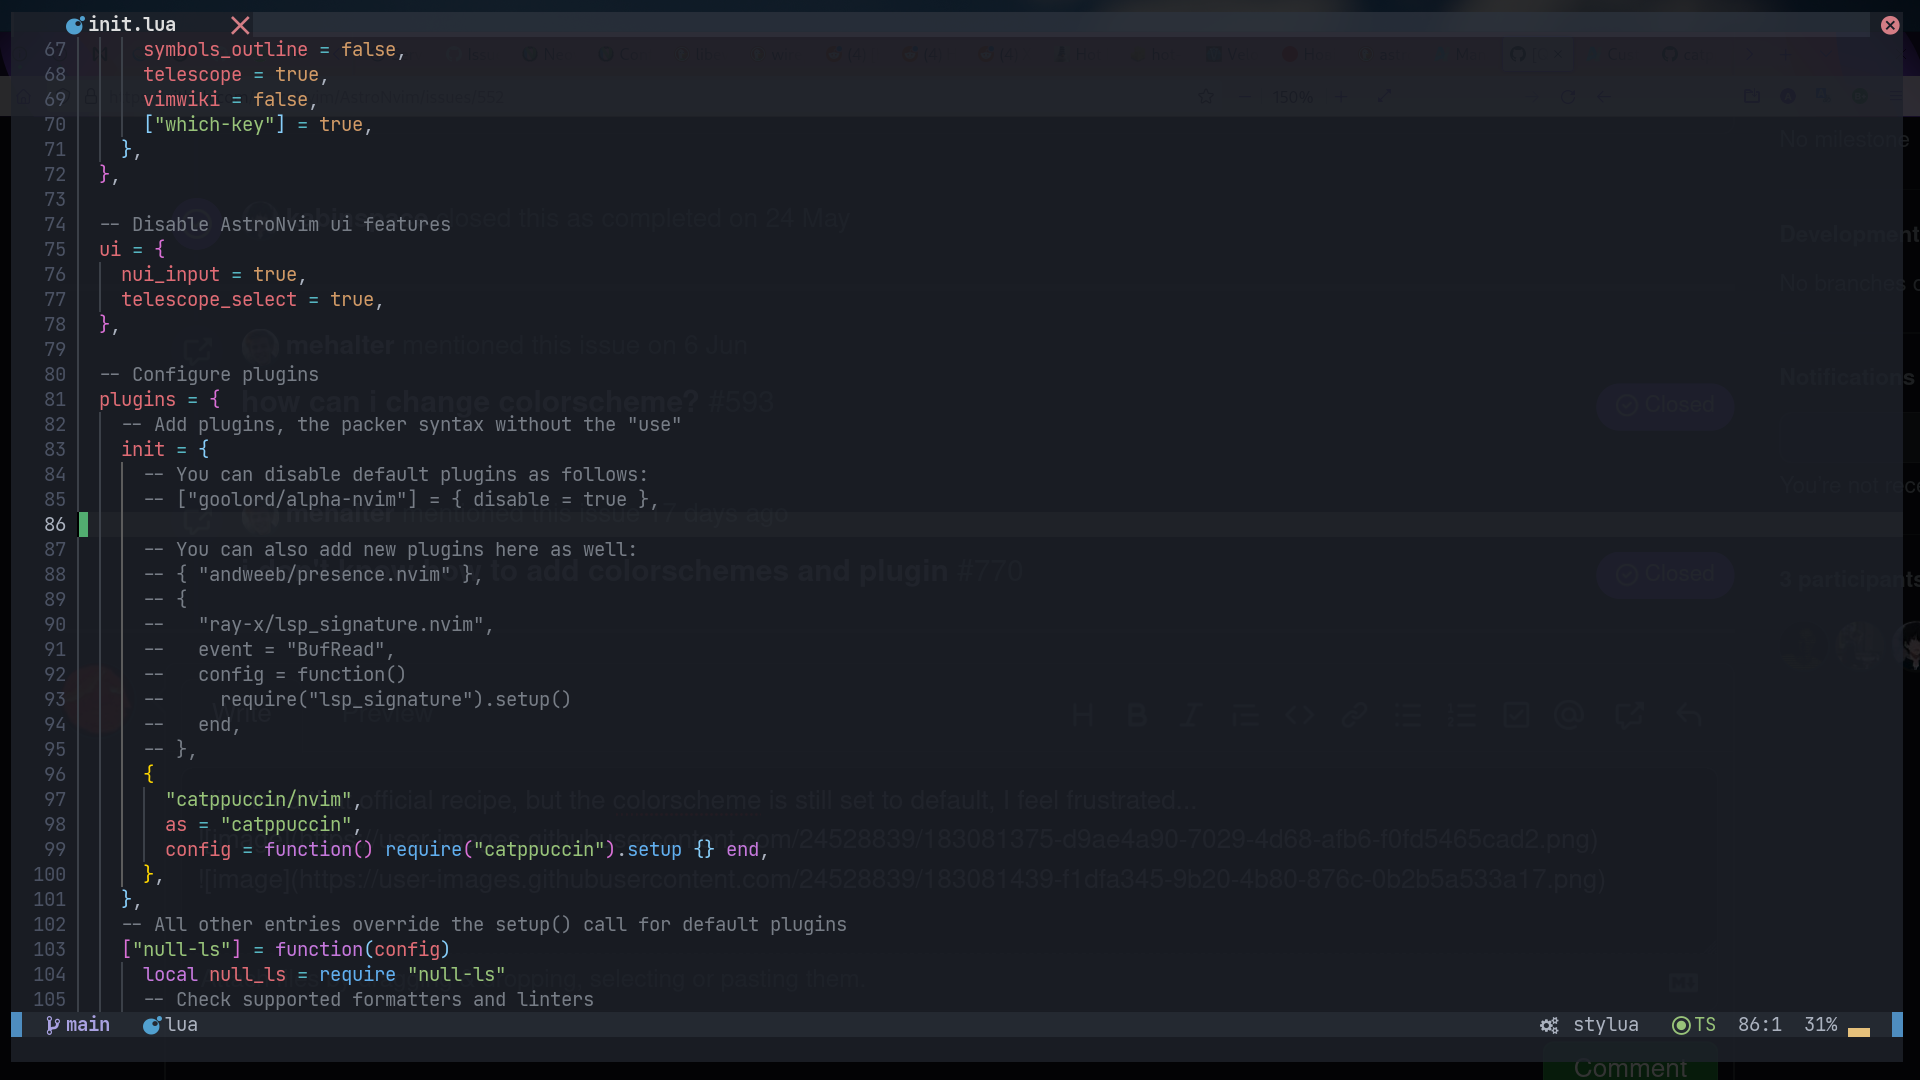
Task: Click the blue scrollbar thumb on the right
Action: tap(1899, 1025)
